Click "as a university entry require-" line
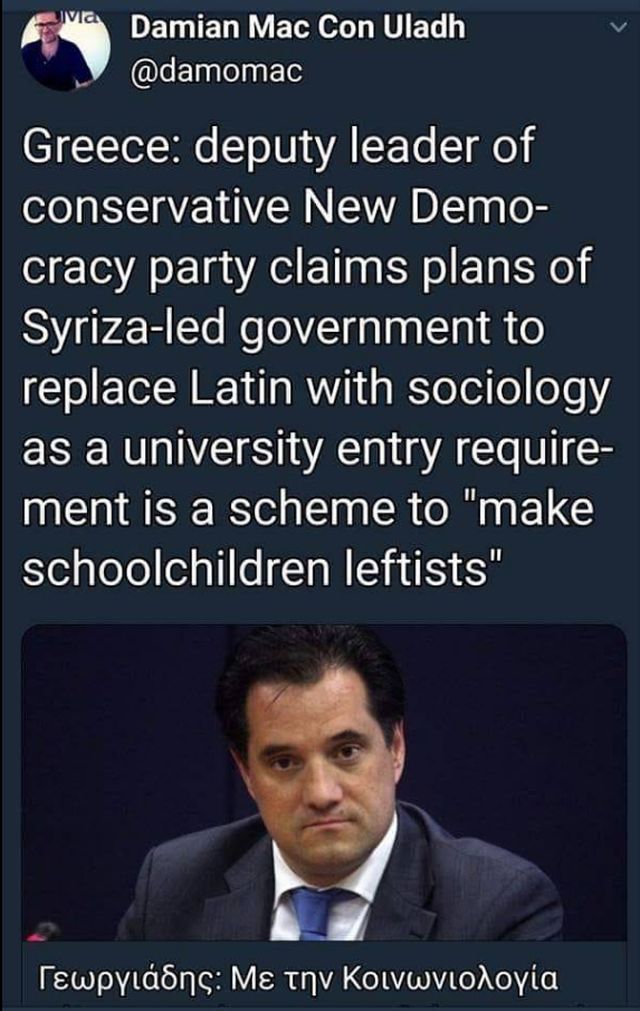Image resolution: width=640 pixels, height=1011 pixels. coord(318,449)
